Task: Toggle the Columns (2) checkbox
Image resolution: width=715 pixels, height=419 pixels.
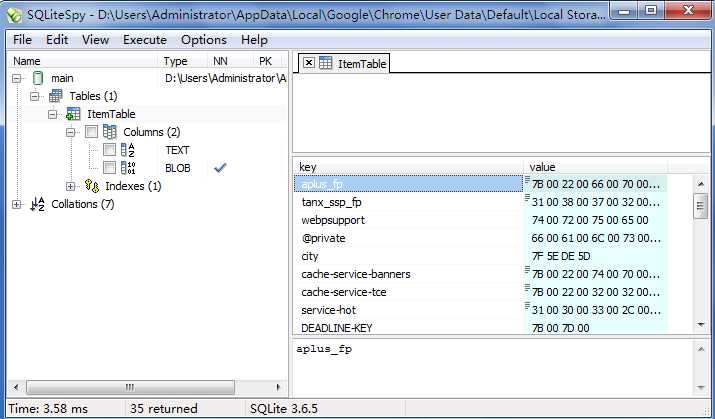Action: (x=91, y=132)
